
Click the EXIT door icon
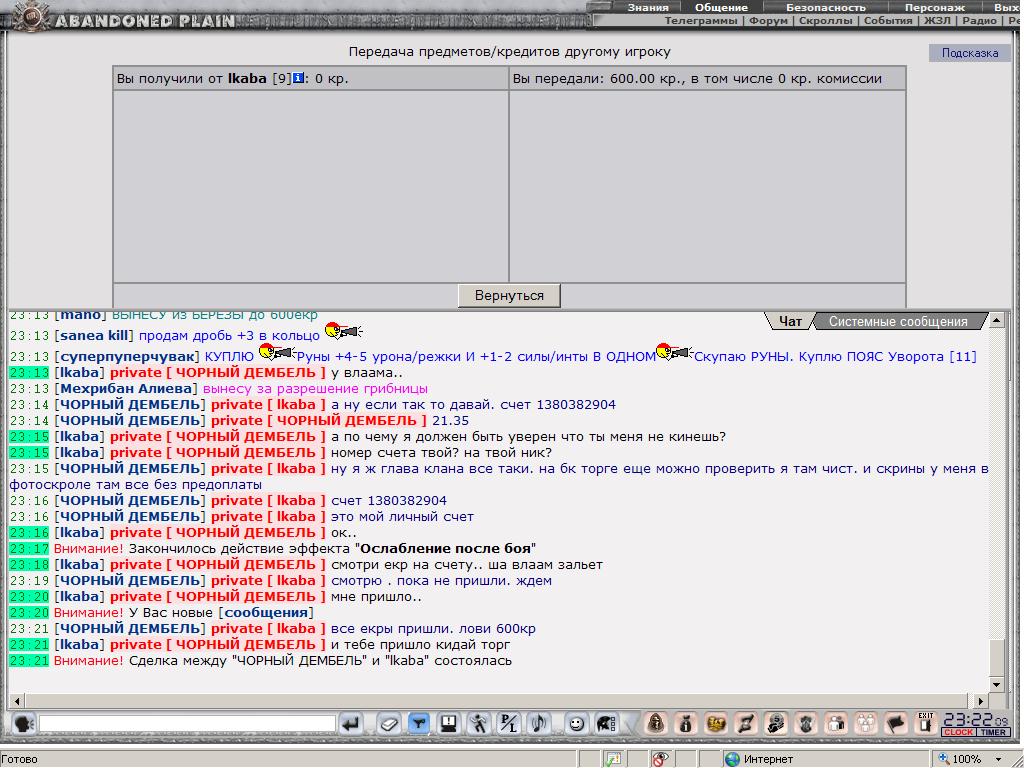click(x=925, y=723)
